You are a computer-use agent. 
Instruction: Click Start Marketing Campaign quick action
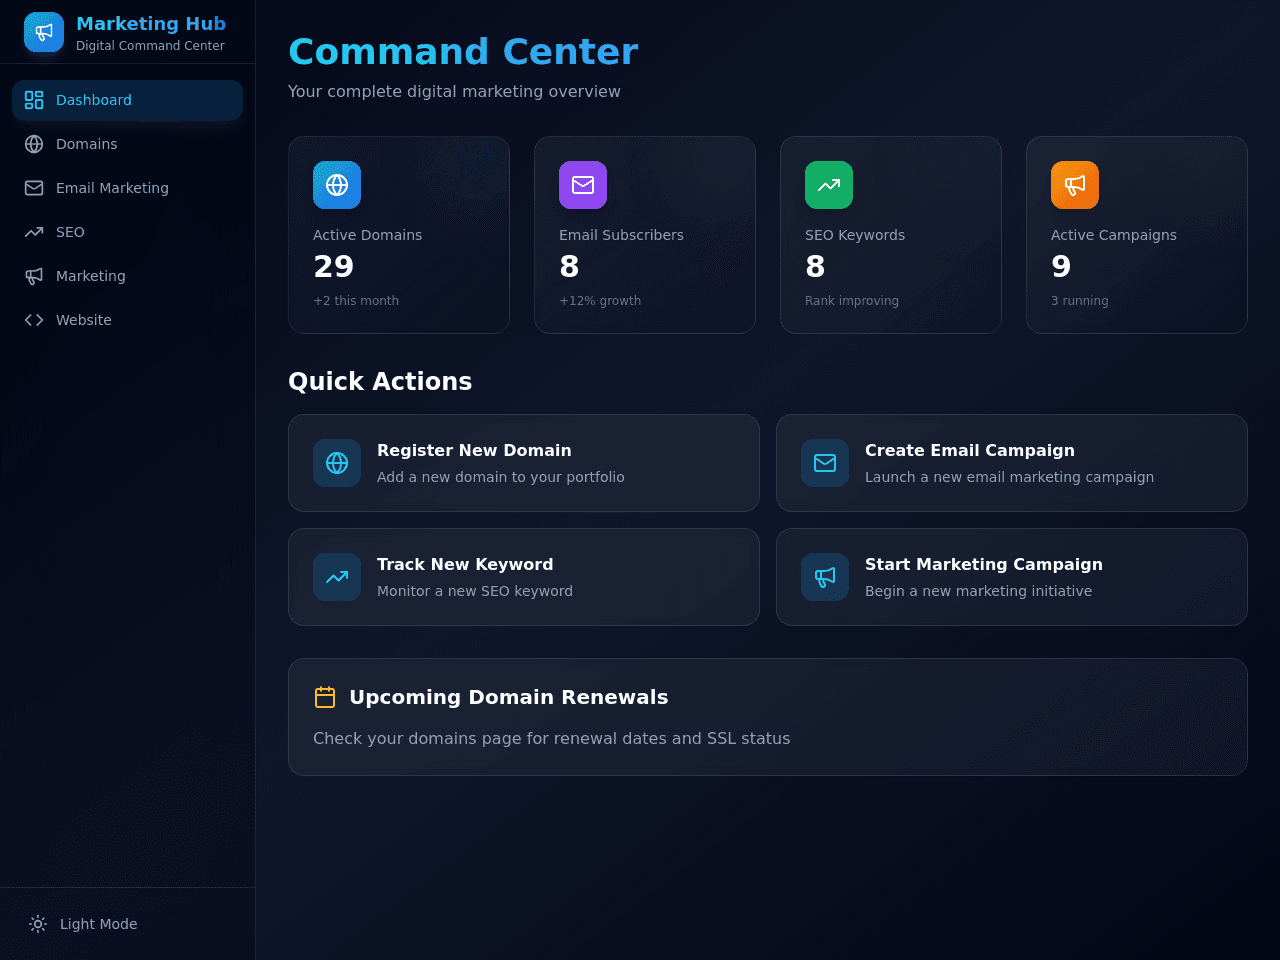[x=1012, y=577]
